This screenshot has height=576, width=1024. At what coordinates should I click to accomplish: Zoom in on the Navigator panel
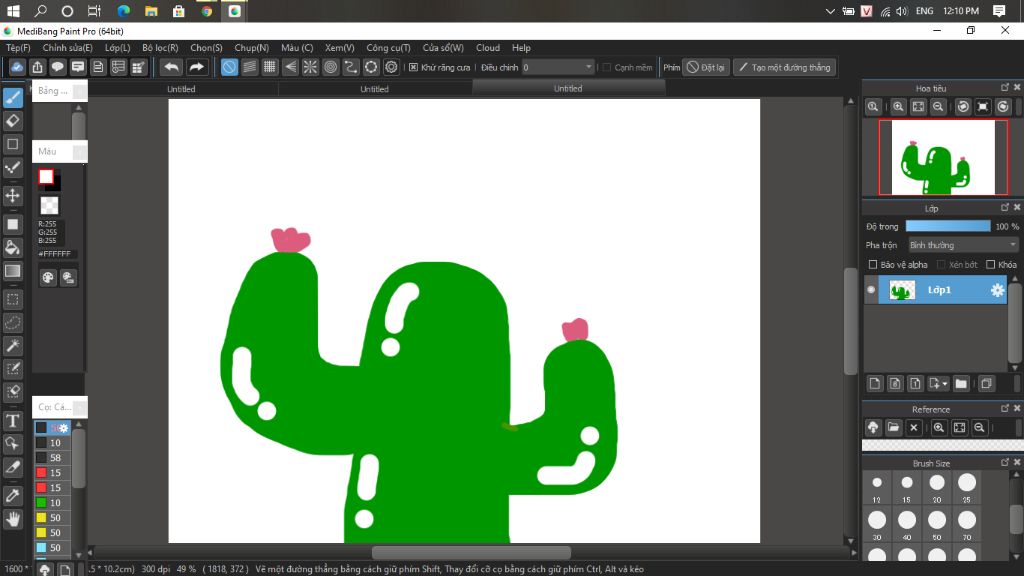pos(899,106)
